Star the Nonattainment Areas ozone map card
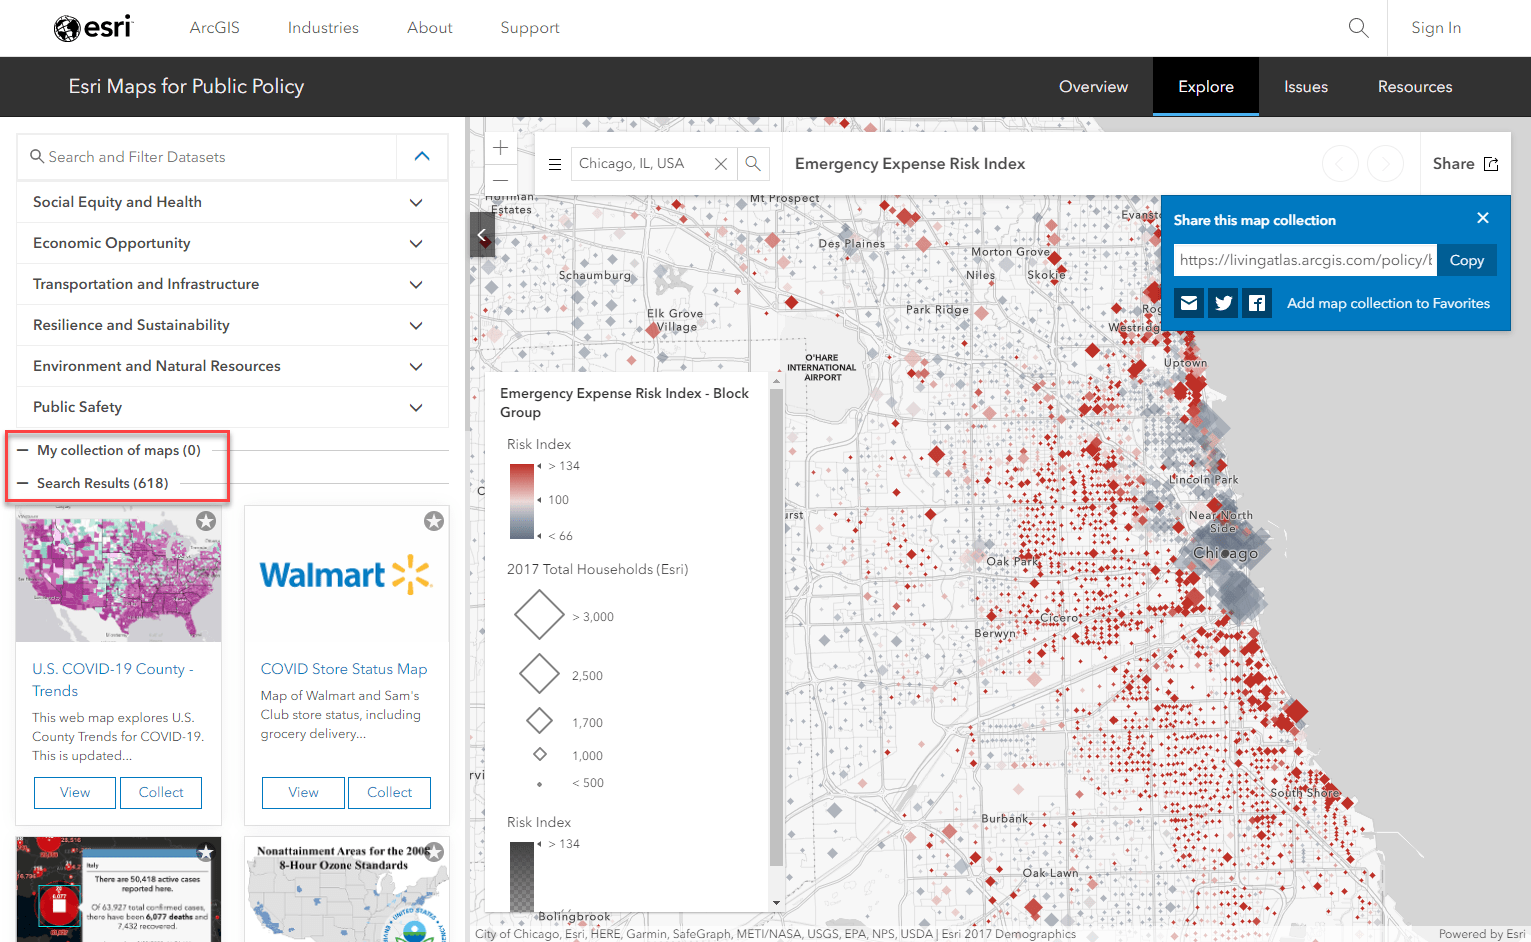Screen dimensions: 1531x942 (x=434, y=852)
